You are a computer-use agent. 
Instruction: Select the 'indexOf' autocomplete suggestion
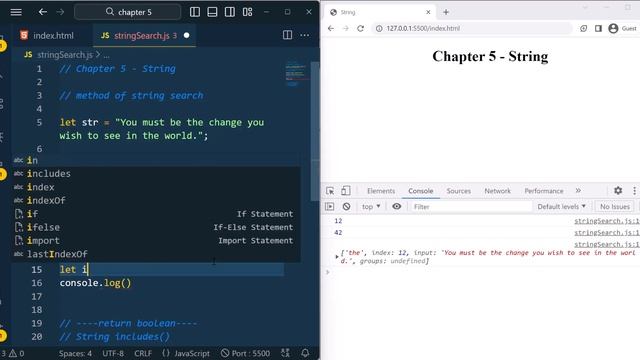pos(157,200)
